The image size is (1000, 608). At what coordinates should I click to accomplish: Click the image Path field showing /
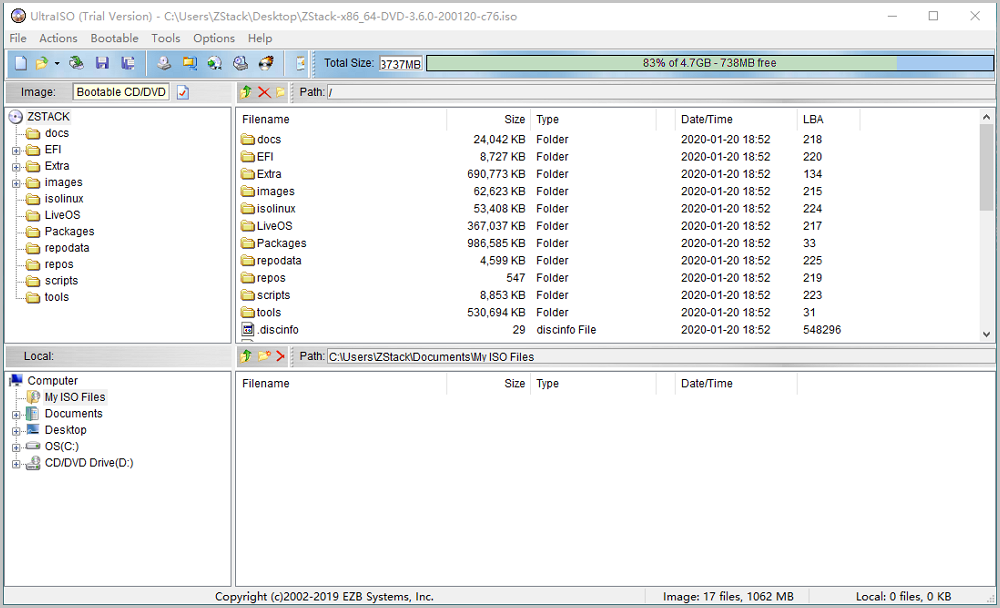pos(661,92)
